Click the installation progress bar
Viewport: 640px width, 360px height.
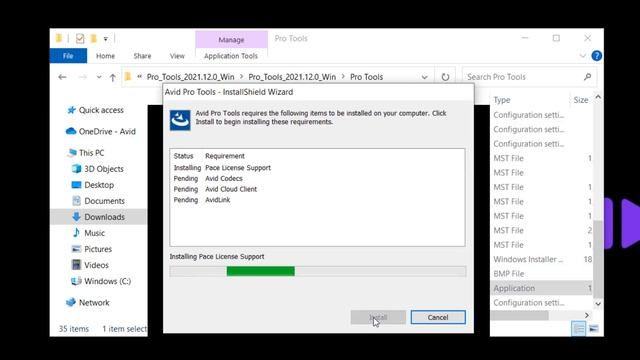[318, 271]
